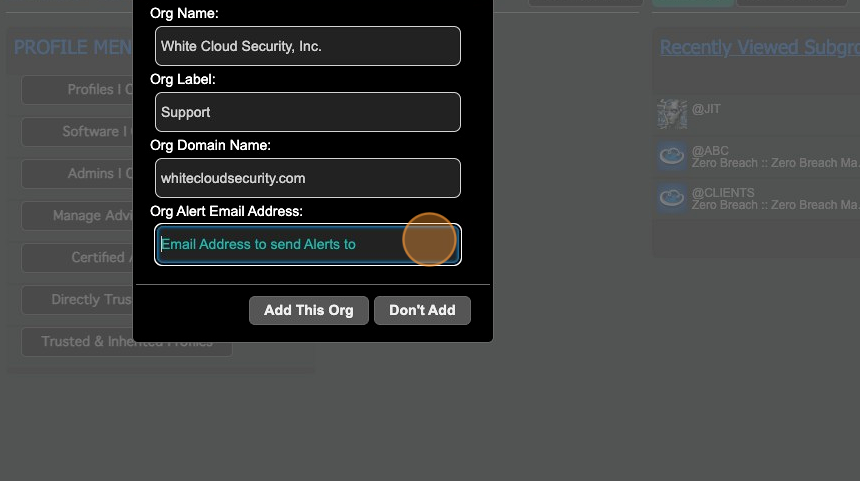Select the Org Domain Name input
The height and width of the screenshot is (481, 860).
click(308, 178)
